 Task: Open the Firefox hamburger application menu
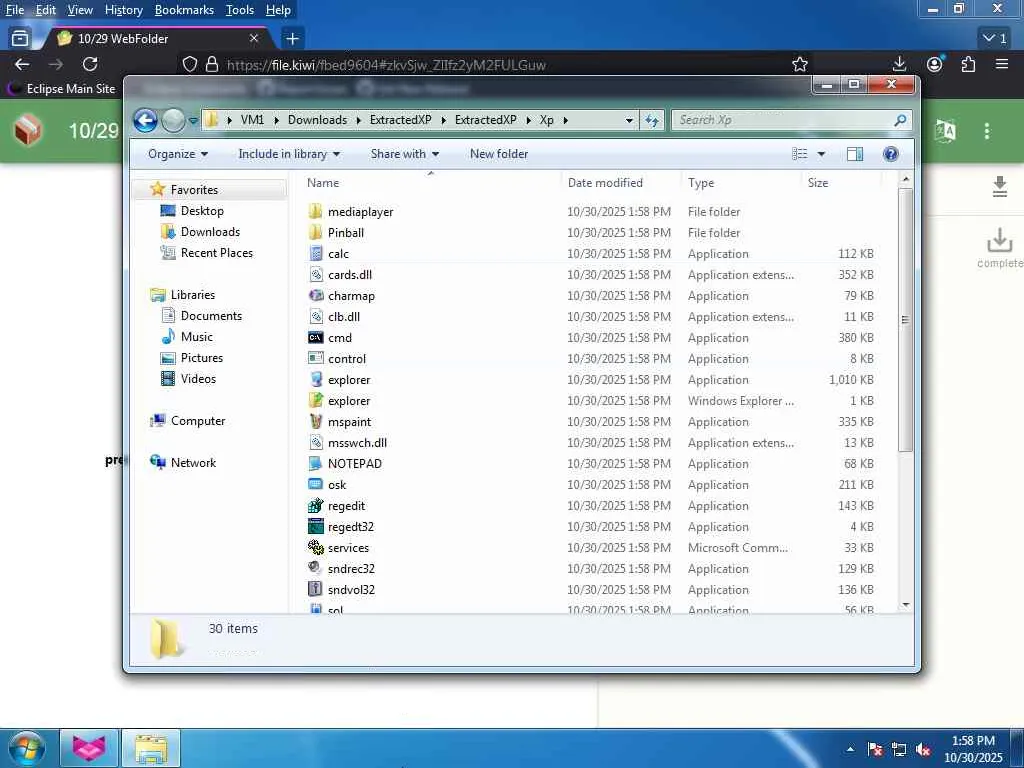pyautogui.click(x=1002, y=64)
